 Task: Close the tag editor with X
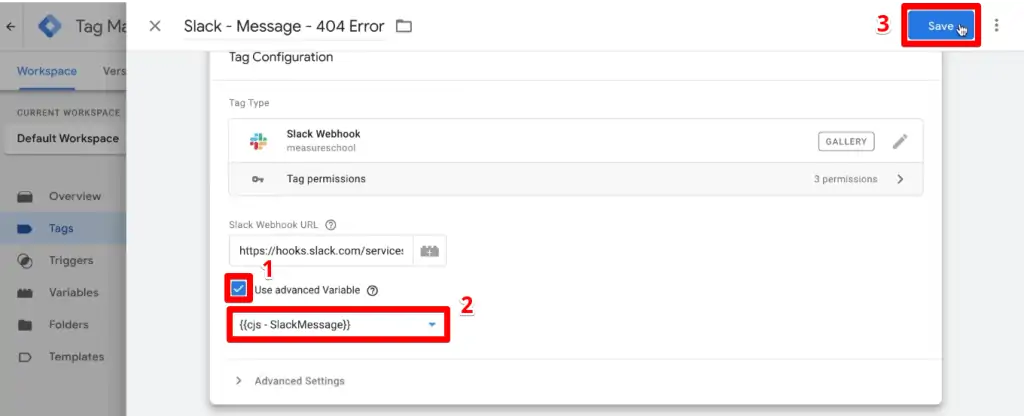(155, 26)
